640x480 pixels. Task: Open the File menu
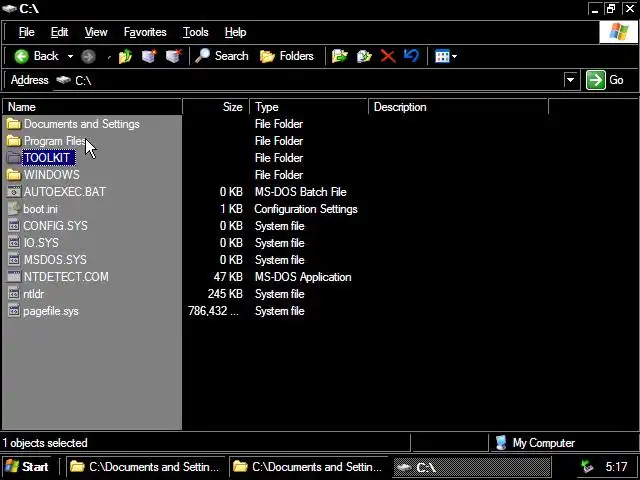[x=27, y=32]
